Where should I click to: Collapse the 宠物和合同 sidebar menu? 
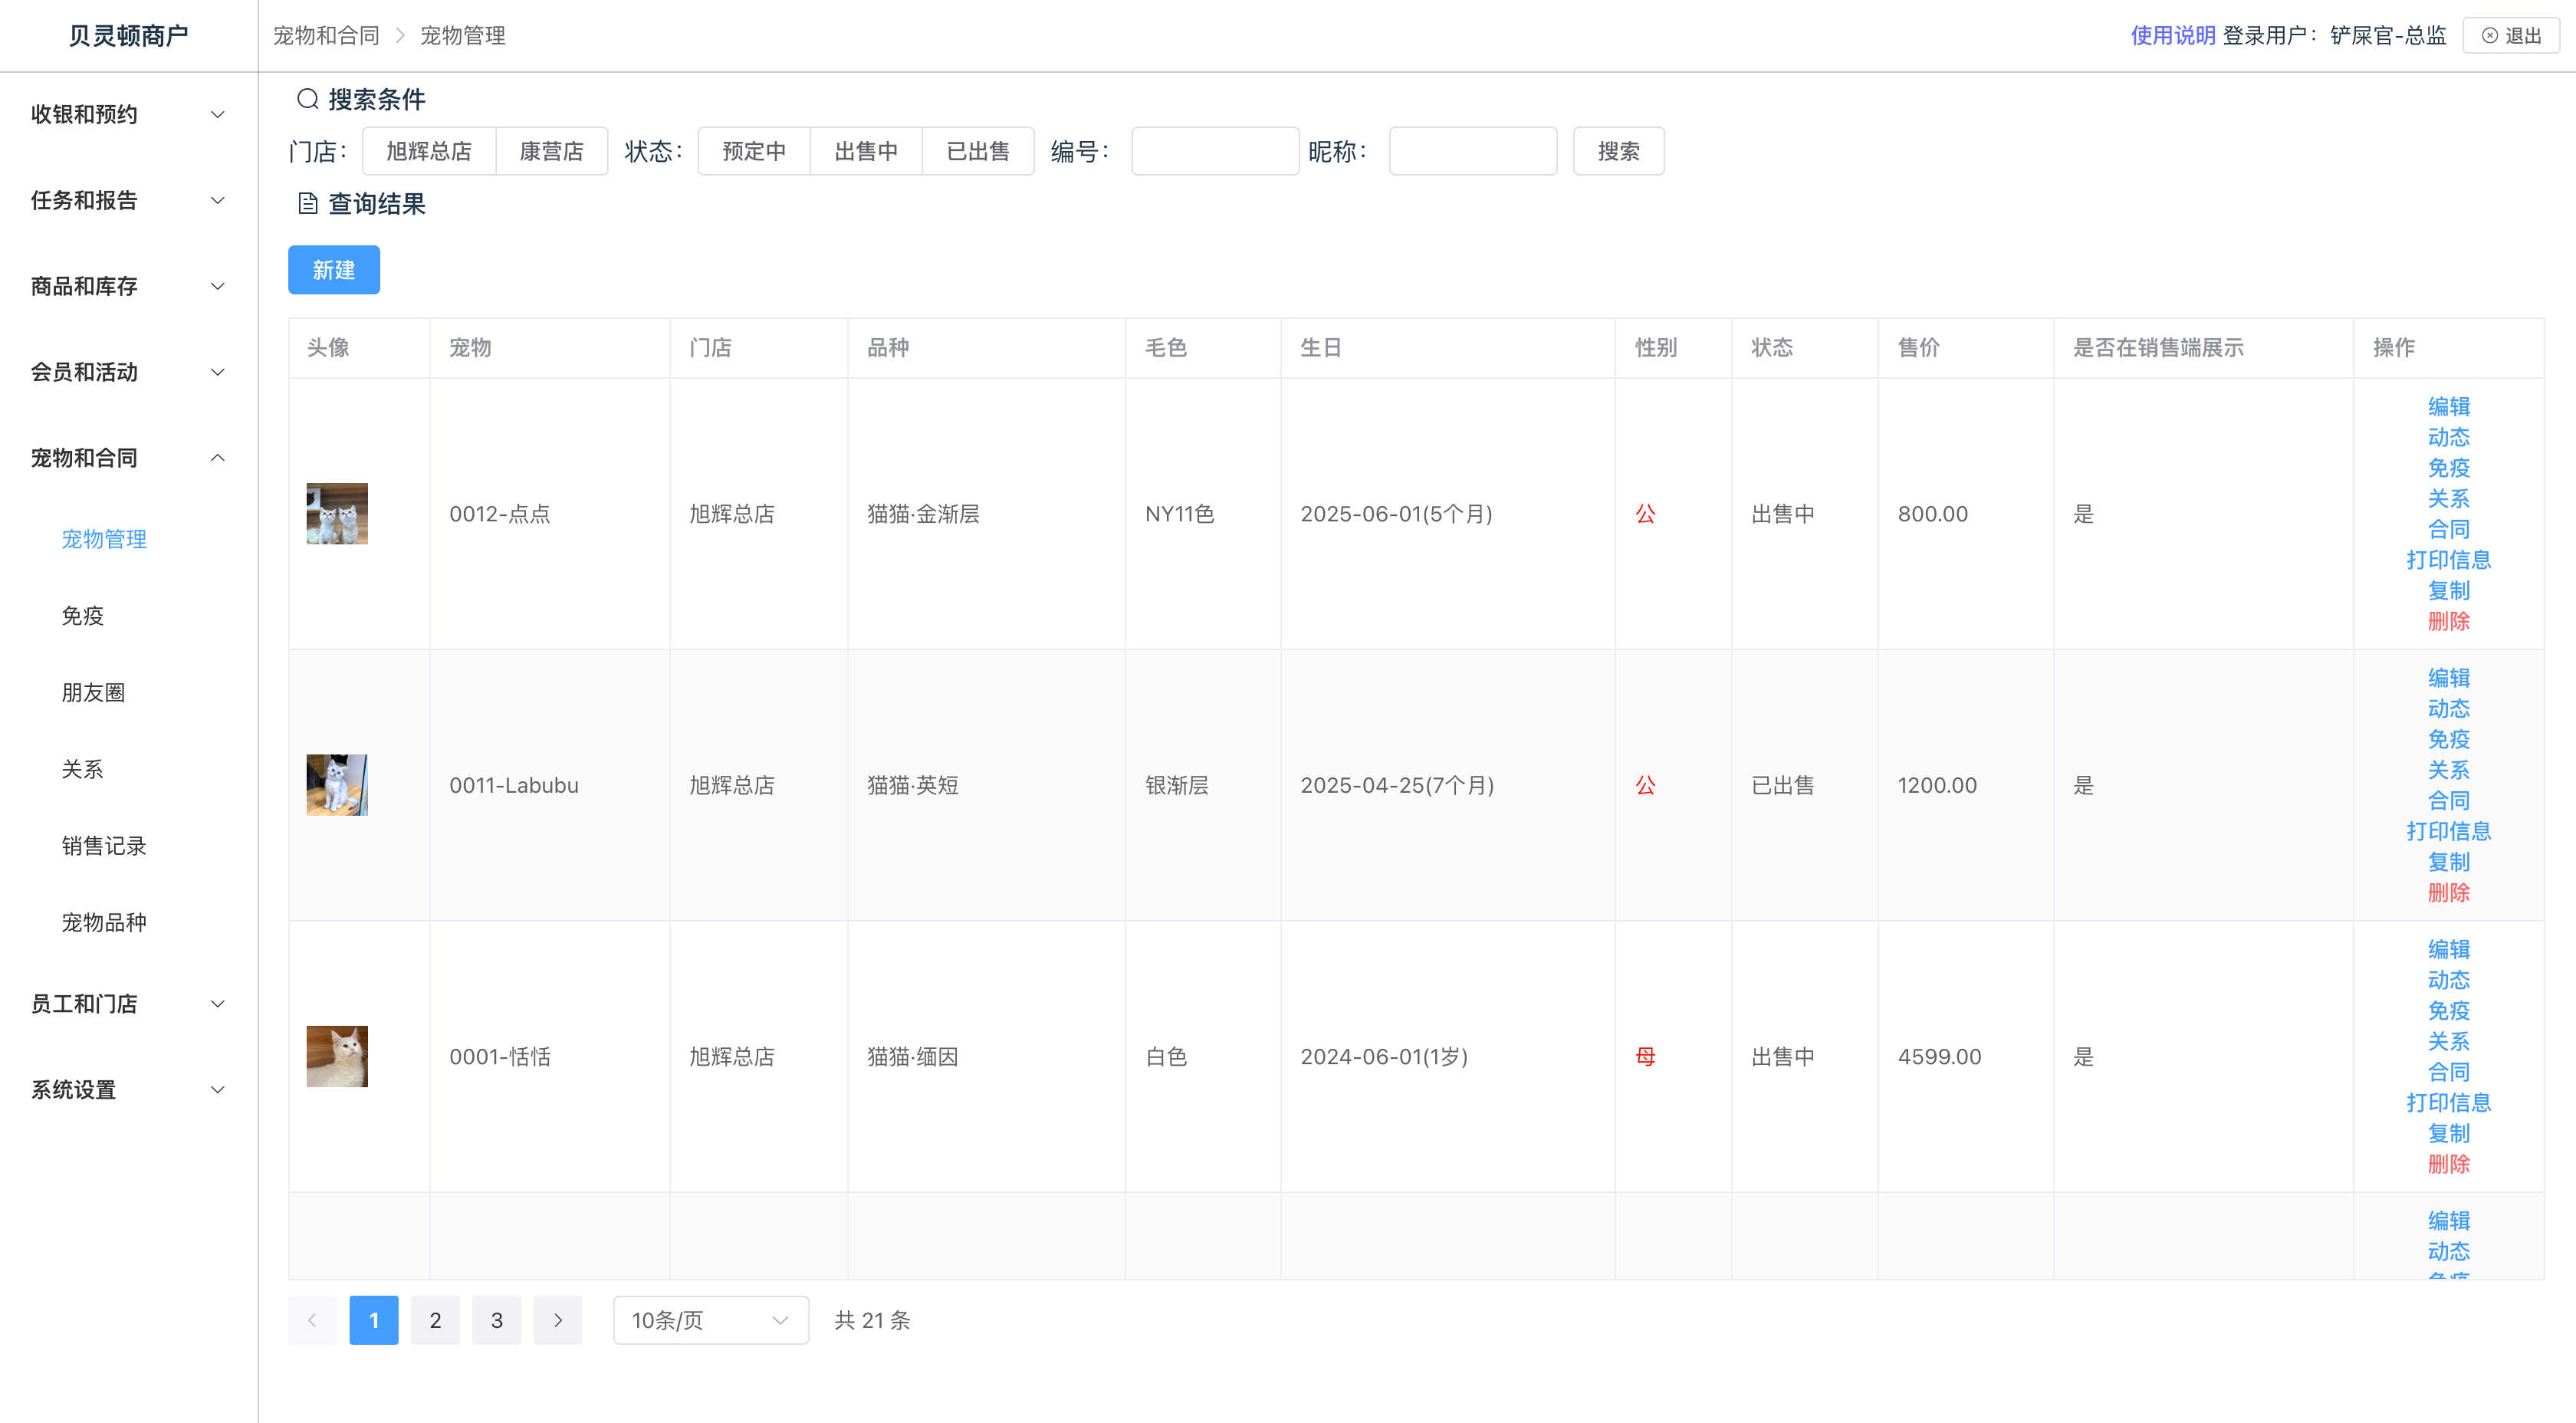(128, 458)
